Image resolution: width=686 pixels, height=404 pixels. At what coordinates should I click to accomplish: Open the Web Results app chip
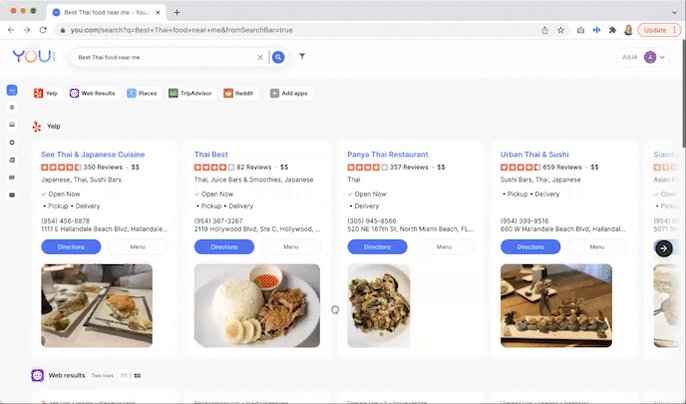coord(92,93)
